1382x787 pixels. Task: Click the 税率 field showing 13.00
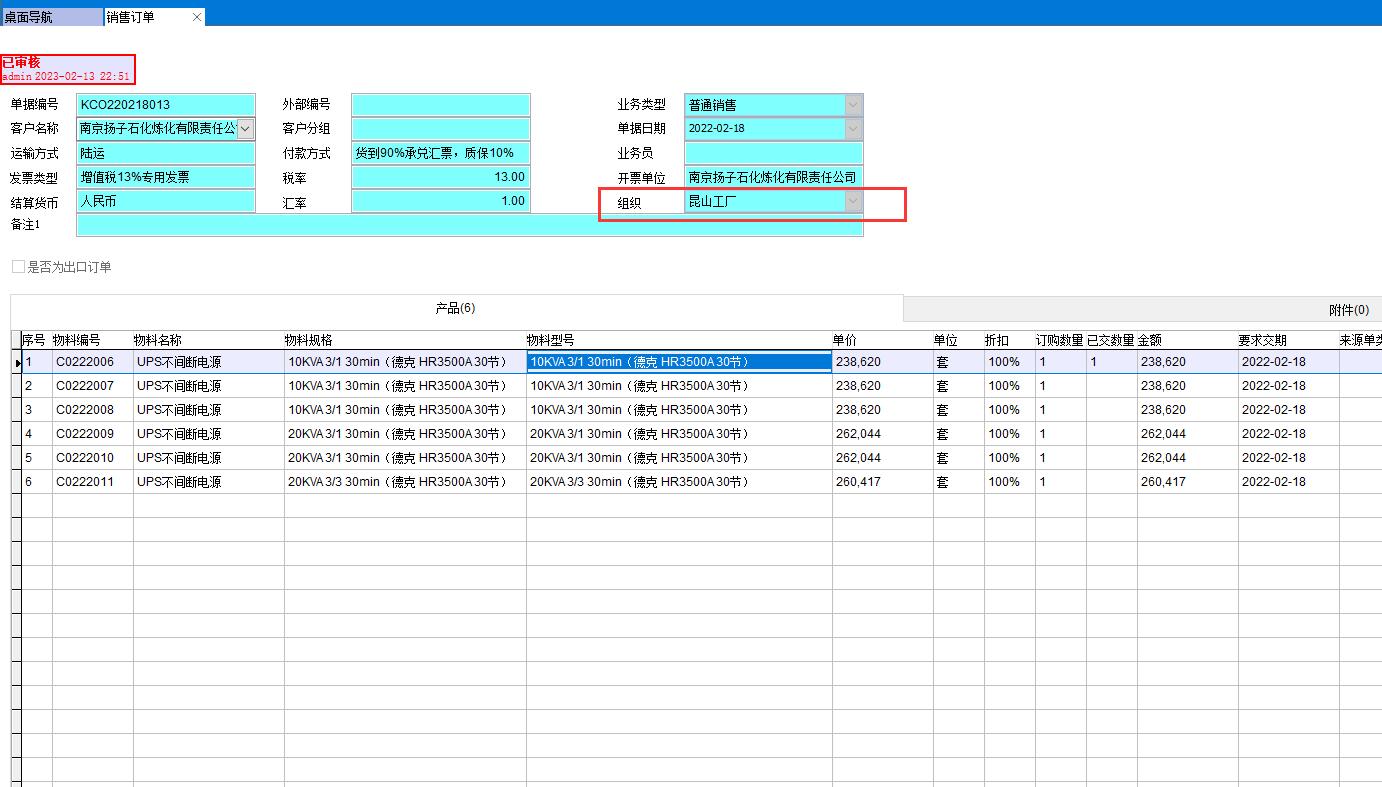click(440, 177)
